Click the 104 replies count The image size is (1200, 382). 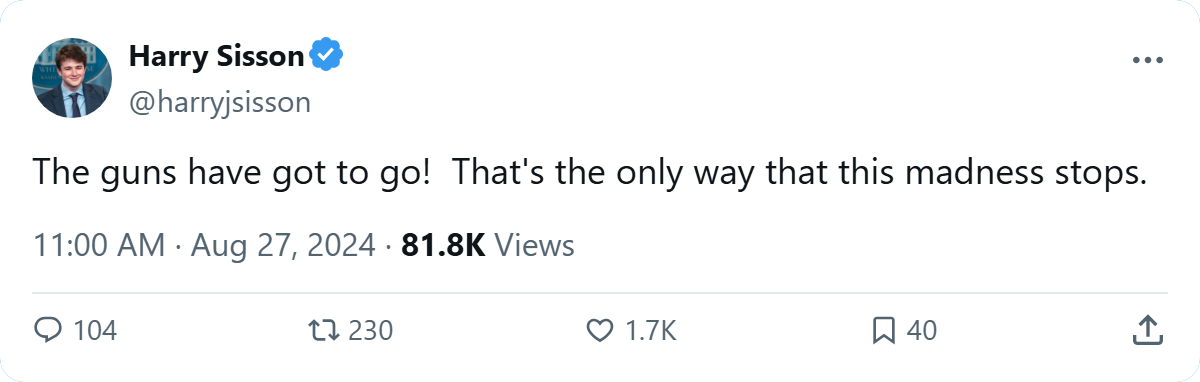pos(95,330)
